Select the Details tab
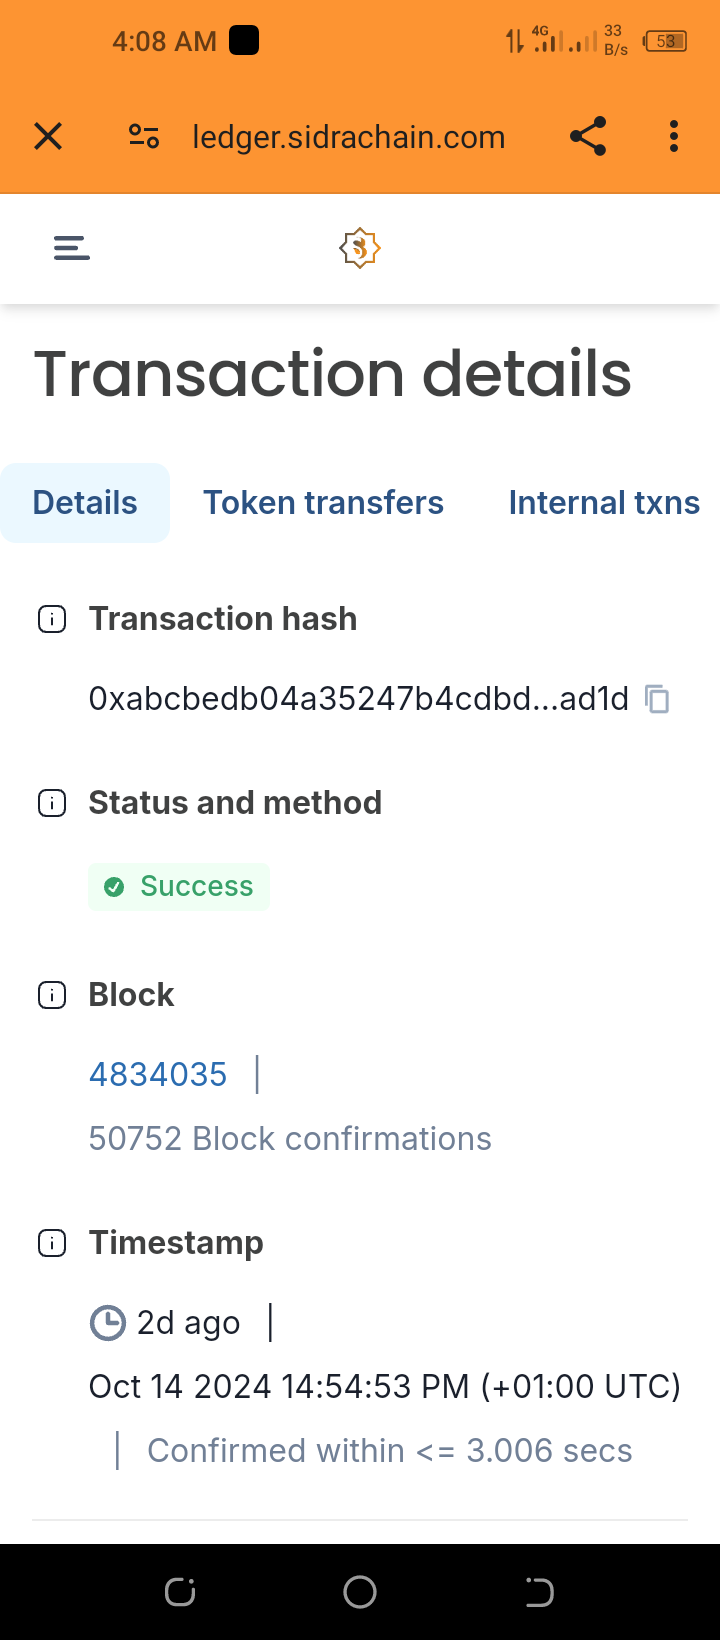Screen dimensions: 720x1640 pos(85,503)
